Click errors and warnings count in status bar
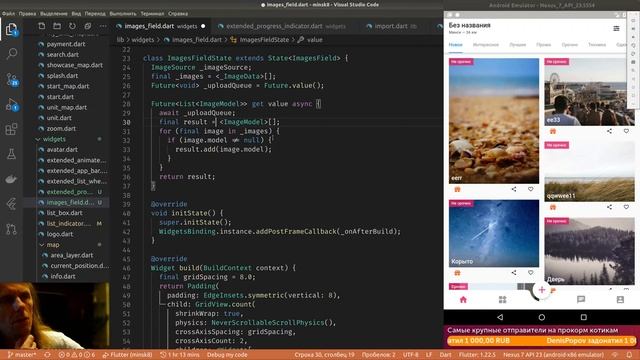 coord(77,355)
